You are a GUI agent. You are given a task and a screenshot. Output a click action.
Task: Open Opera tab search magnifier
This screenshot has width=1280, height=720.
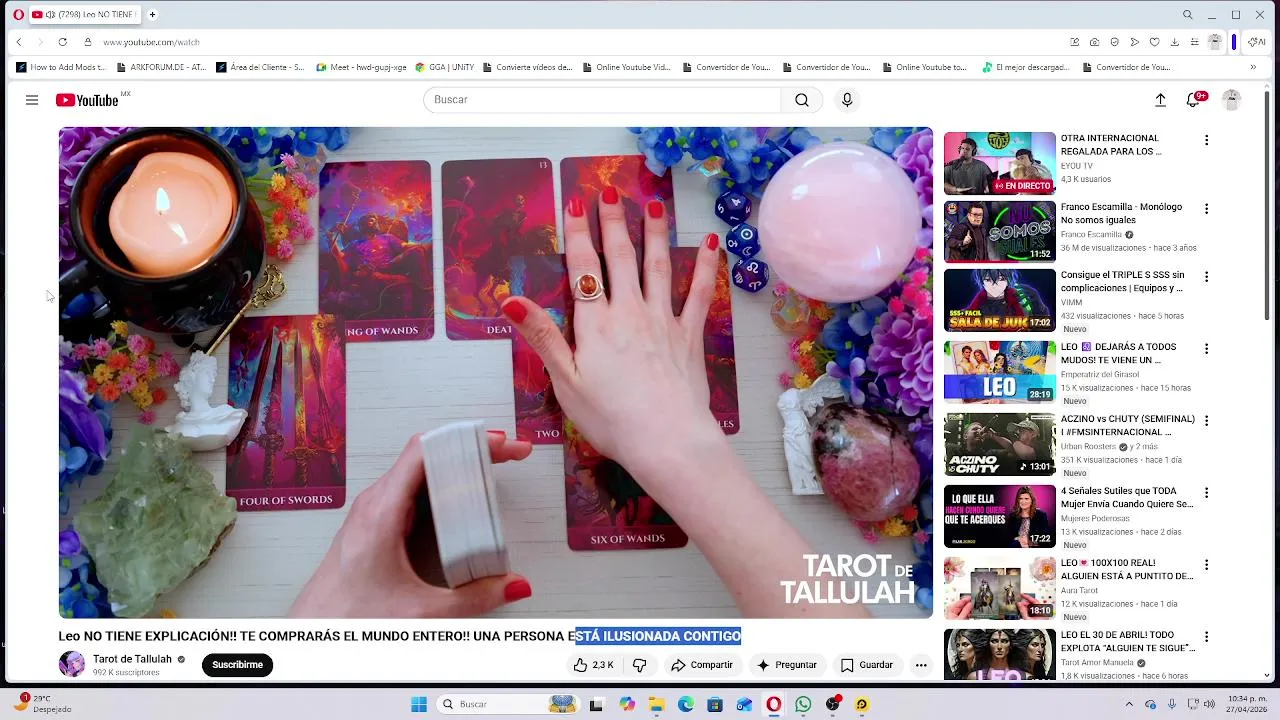(1187, 15)
